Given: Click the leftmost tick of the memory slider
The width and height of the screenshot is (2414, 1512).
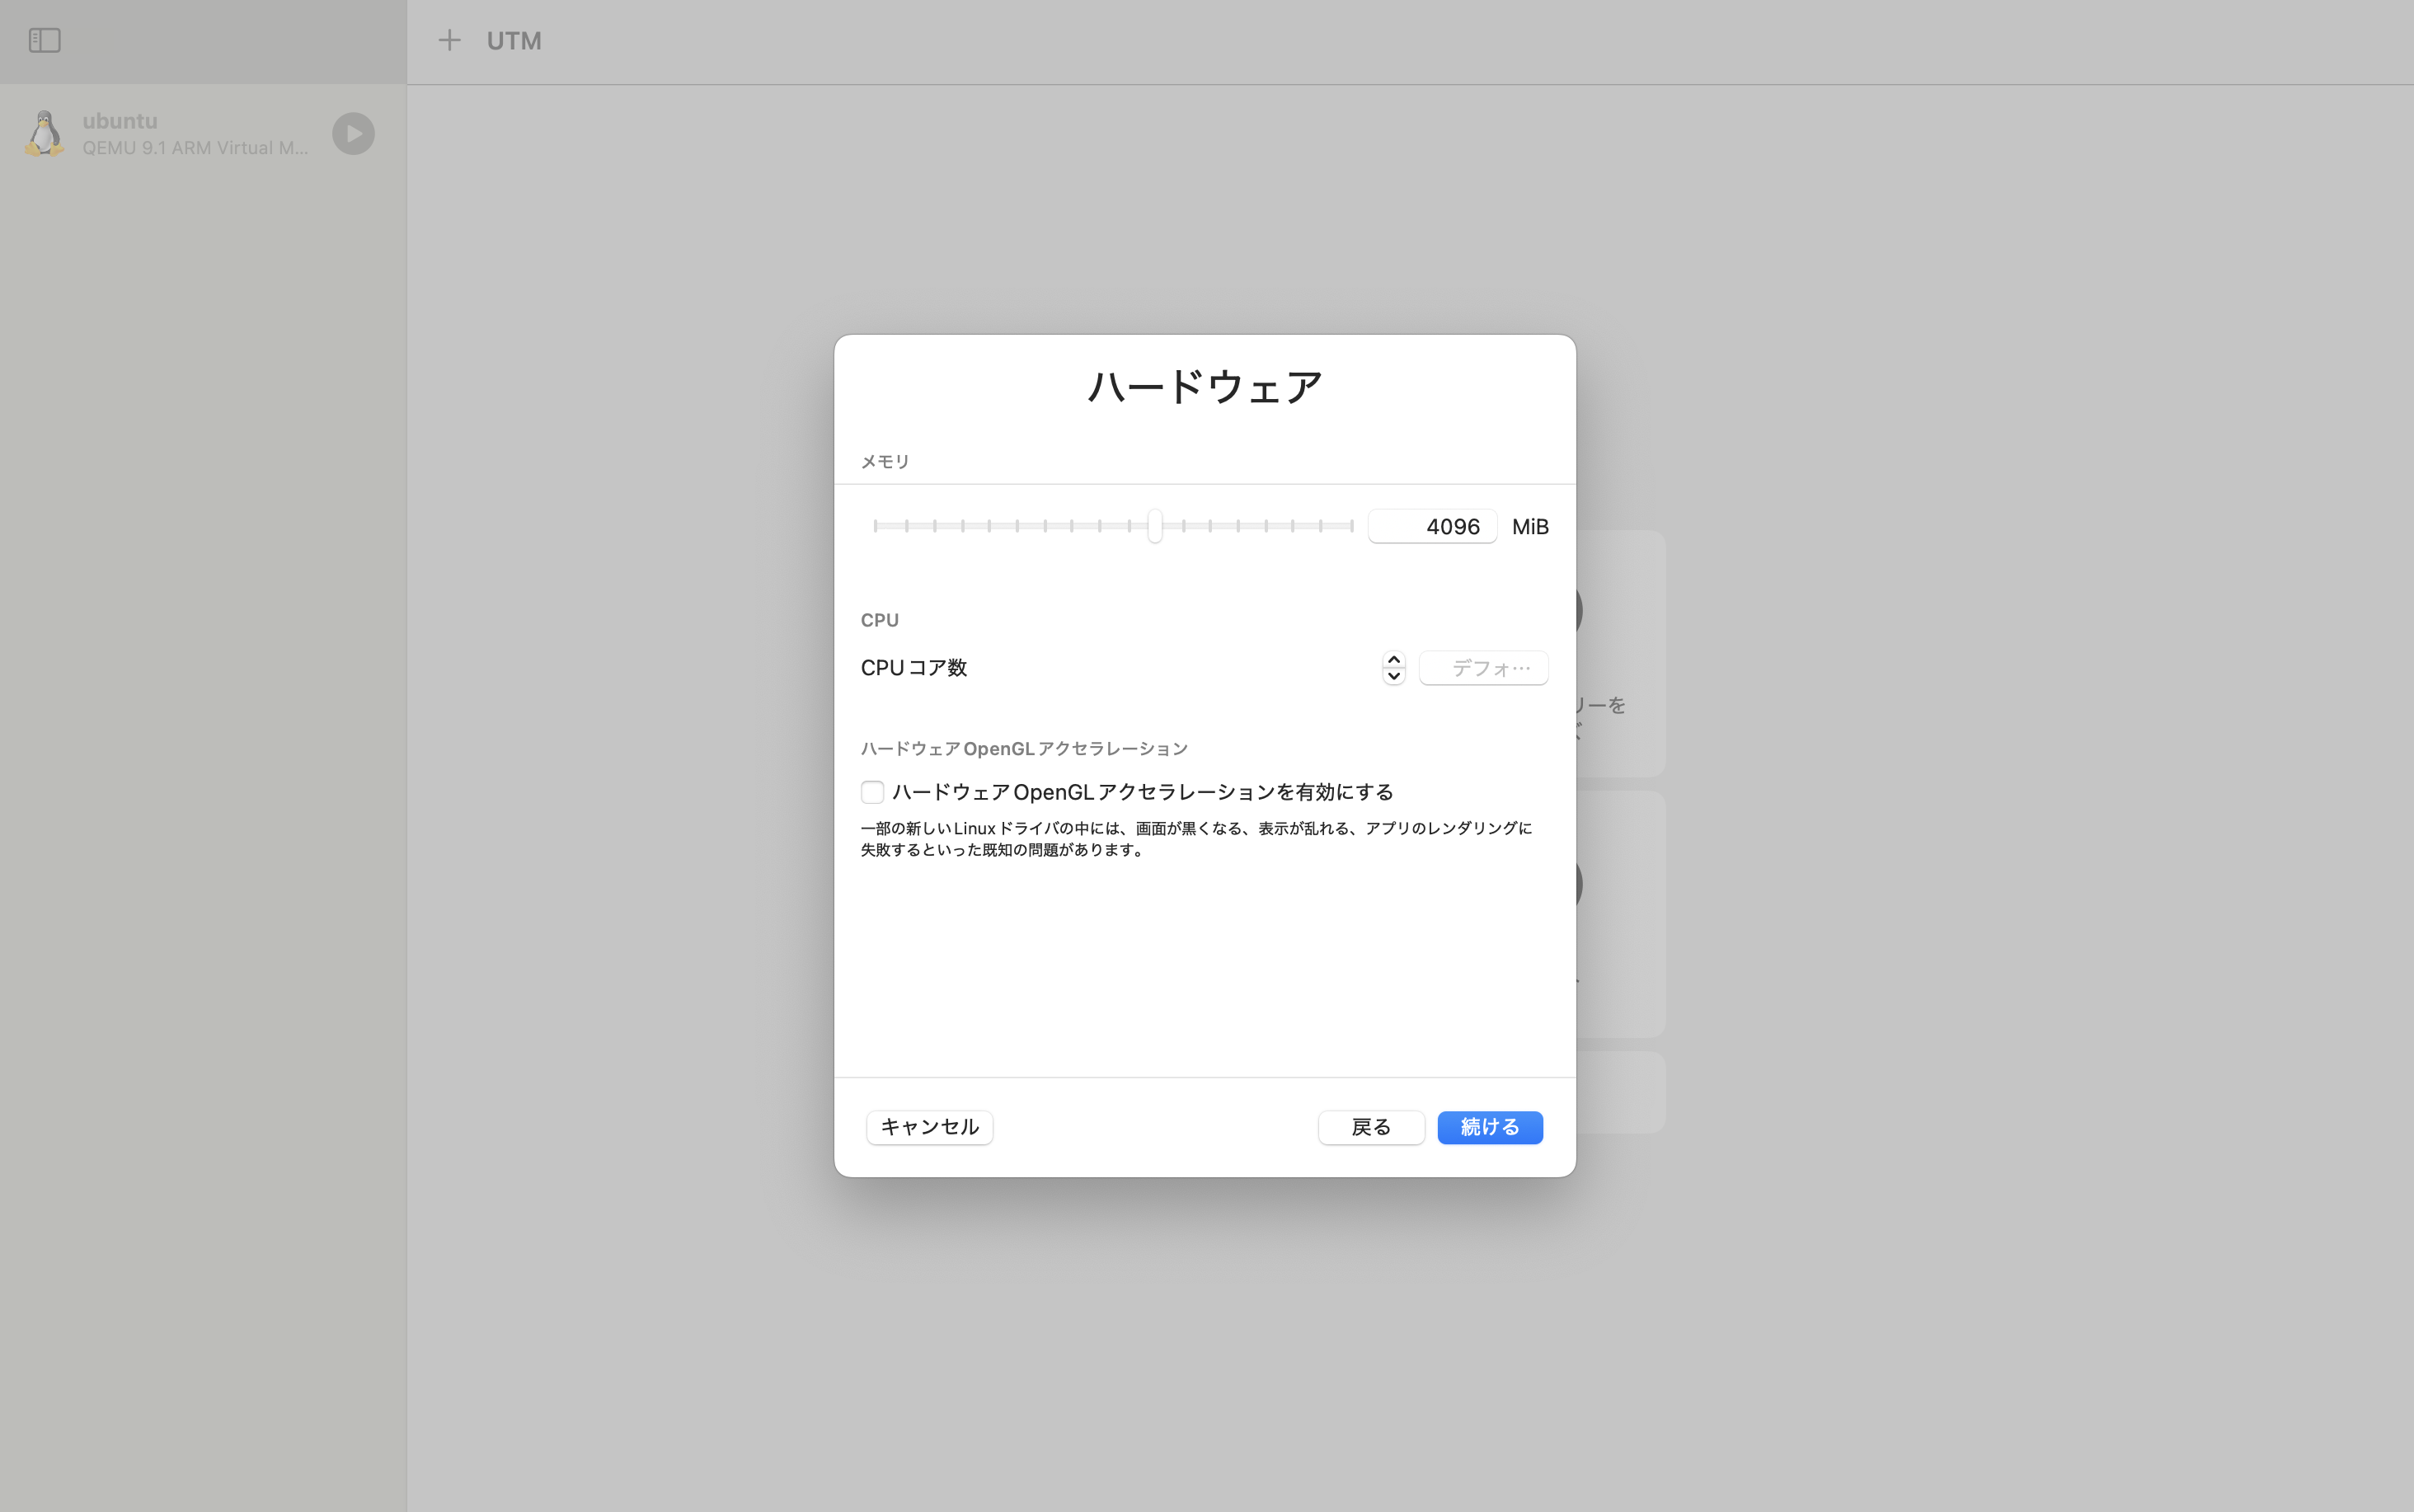Looking at the screenshot, I should point(876,525).
